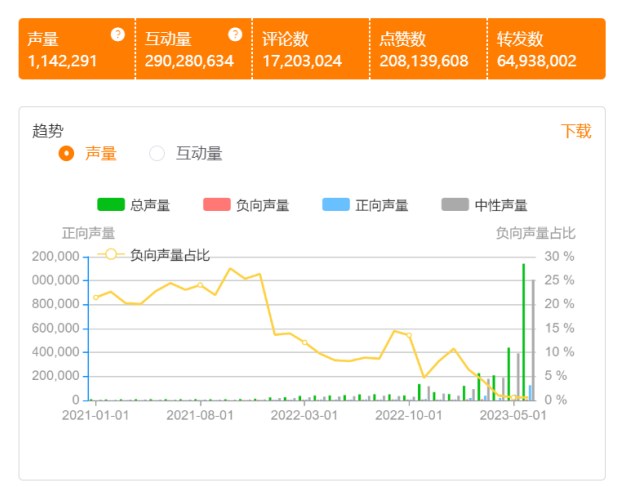Click the 正向声量 legend label text

click(x=382, y=205)
